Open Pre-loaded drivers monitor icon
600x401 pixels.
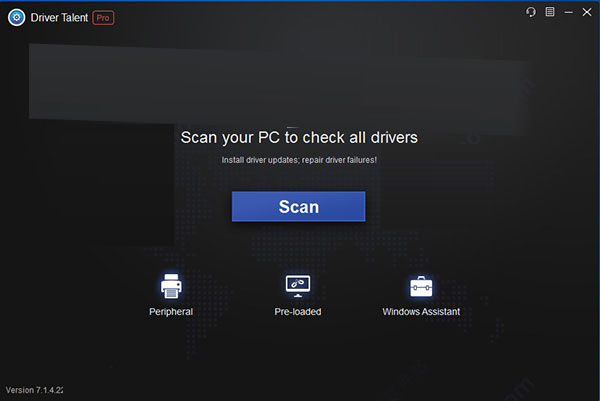(x=298, y=286)
